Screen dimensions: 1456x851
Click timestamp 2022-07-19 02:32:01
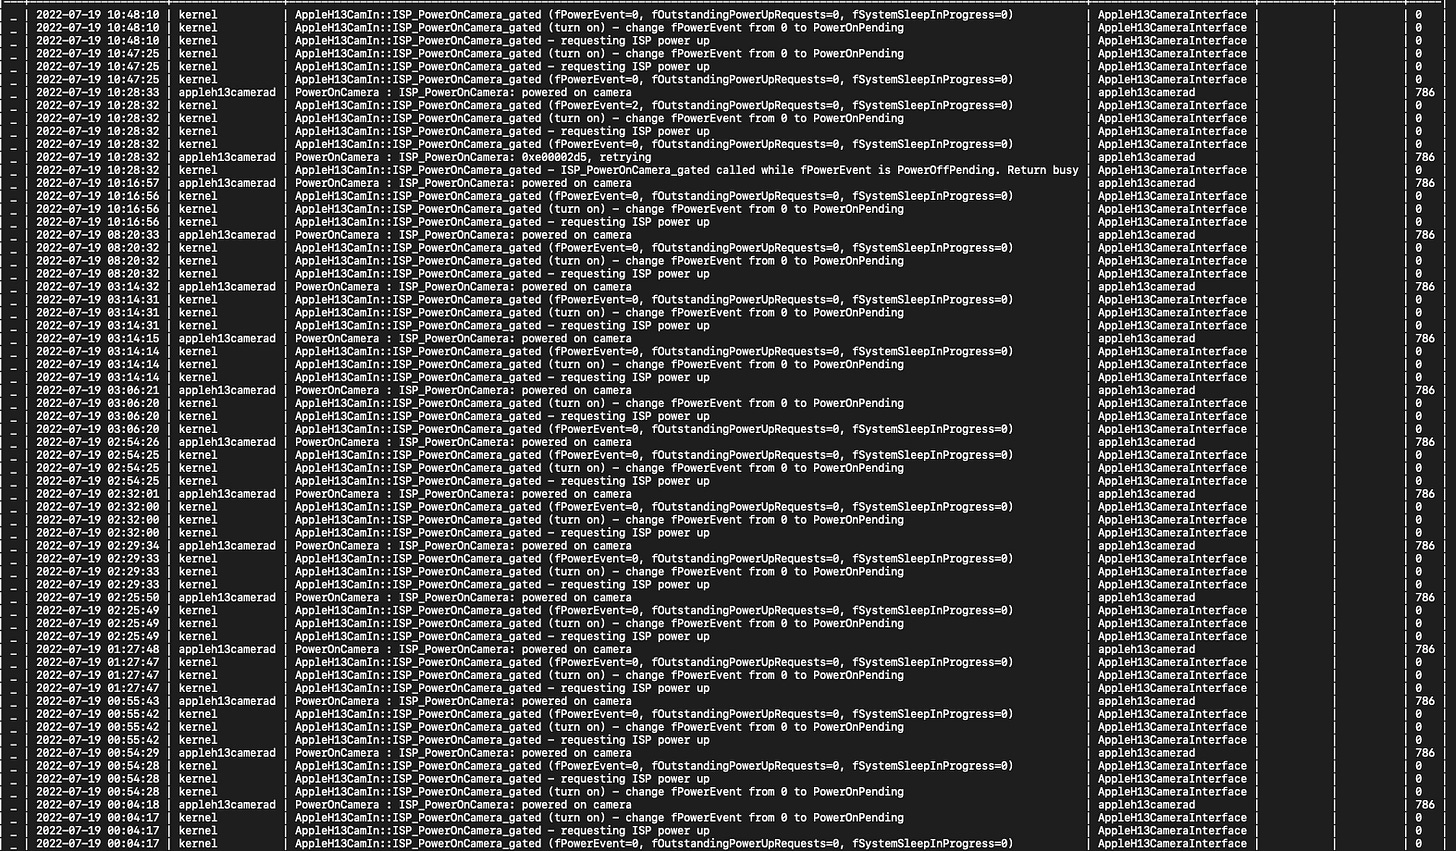coord(97,494)
